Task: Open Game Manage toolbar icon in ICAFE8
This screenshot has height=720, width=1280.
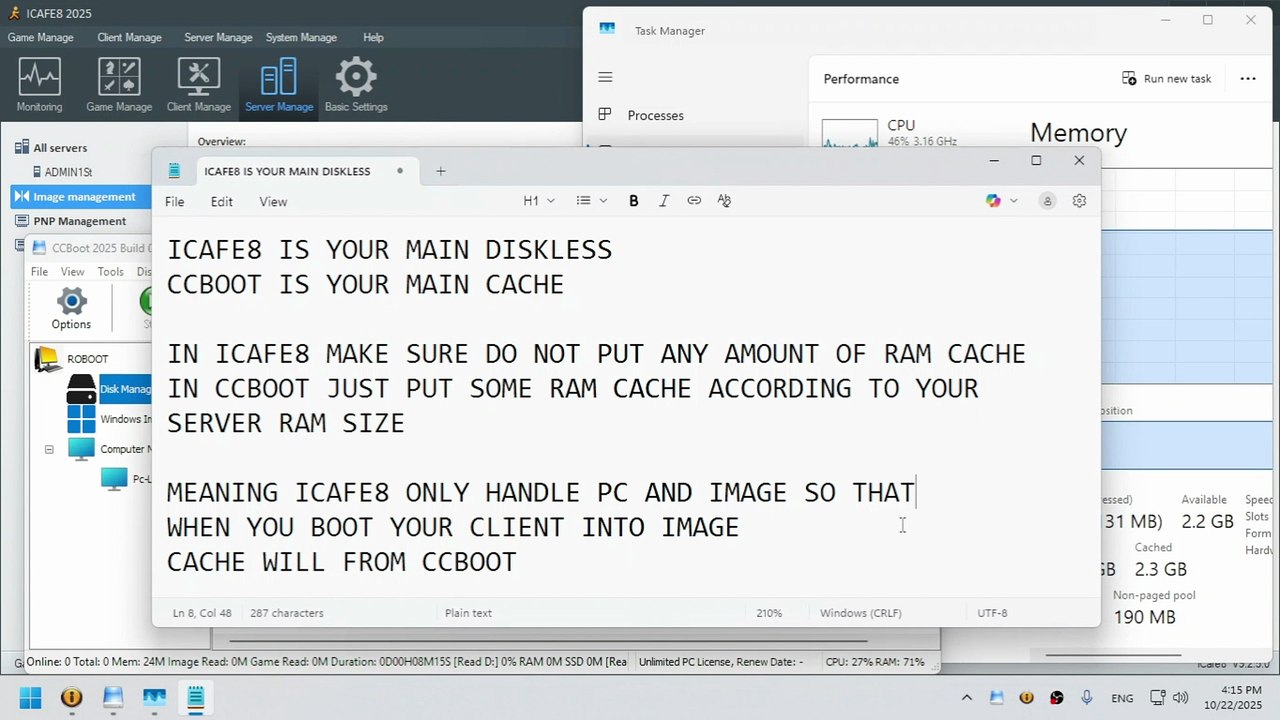Action: click(119, 85)
